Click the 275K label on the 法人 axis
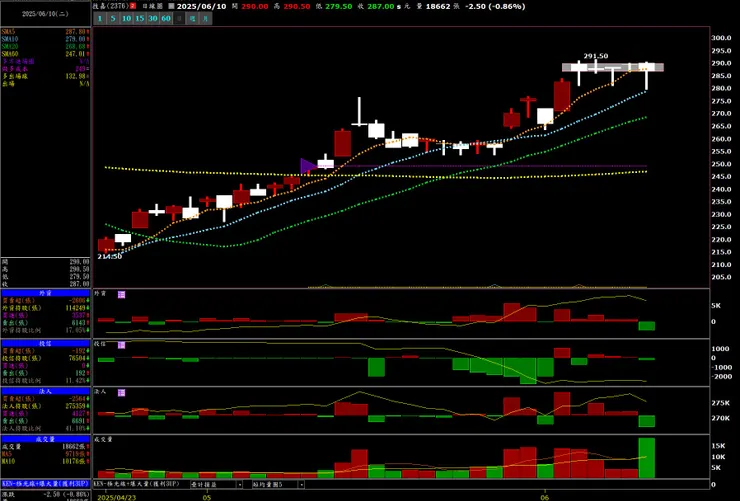 721,403
